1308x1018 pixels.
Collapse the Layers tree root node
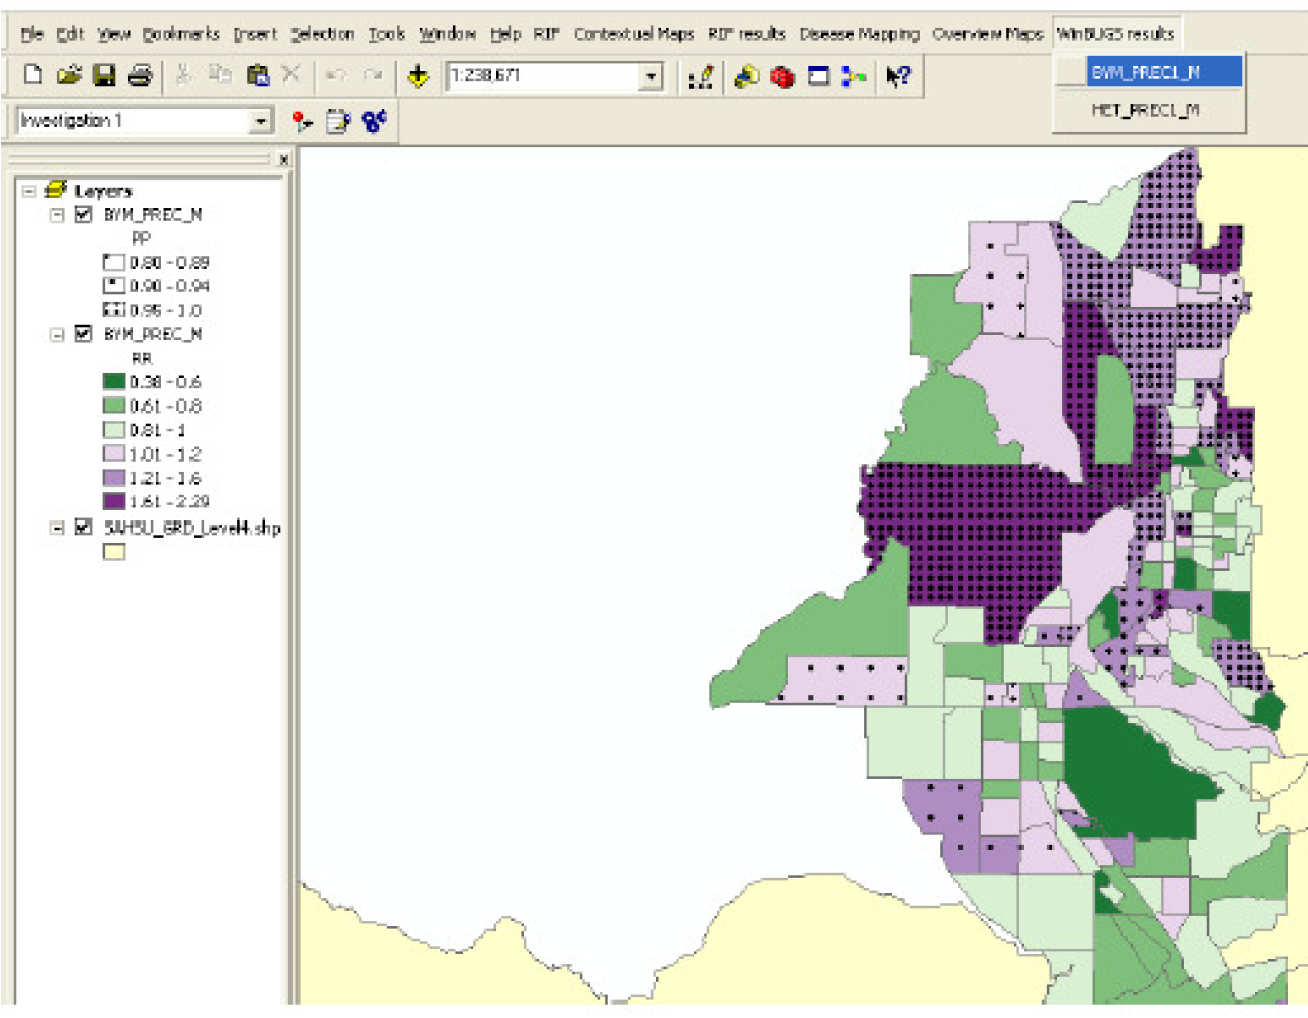[29, 191]
